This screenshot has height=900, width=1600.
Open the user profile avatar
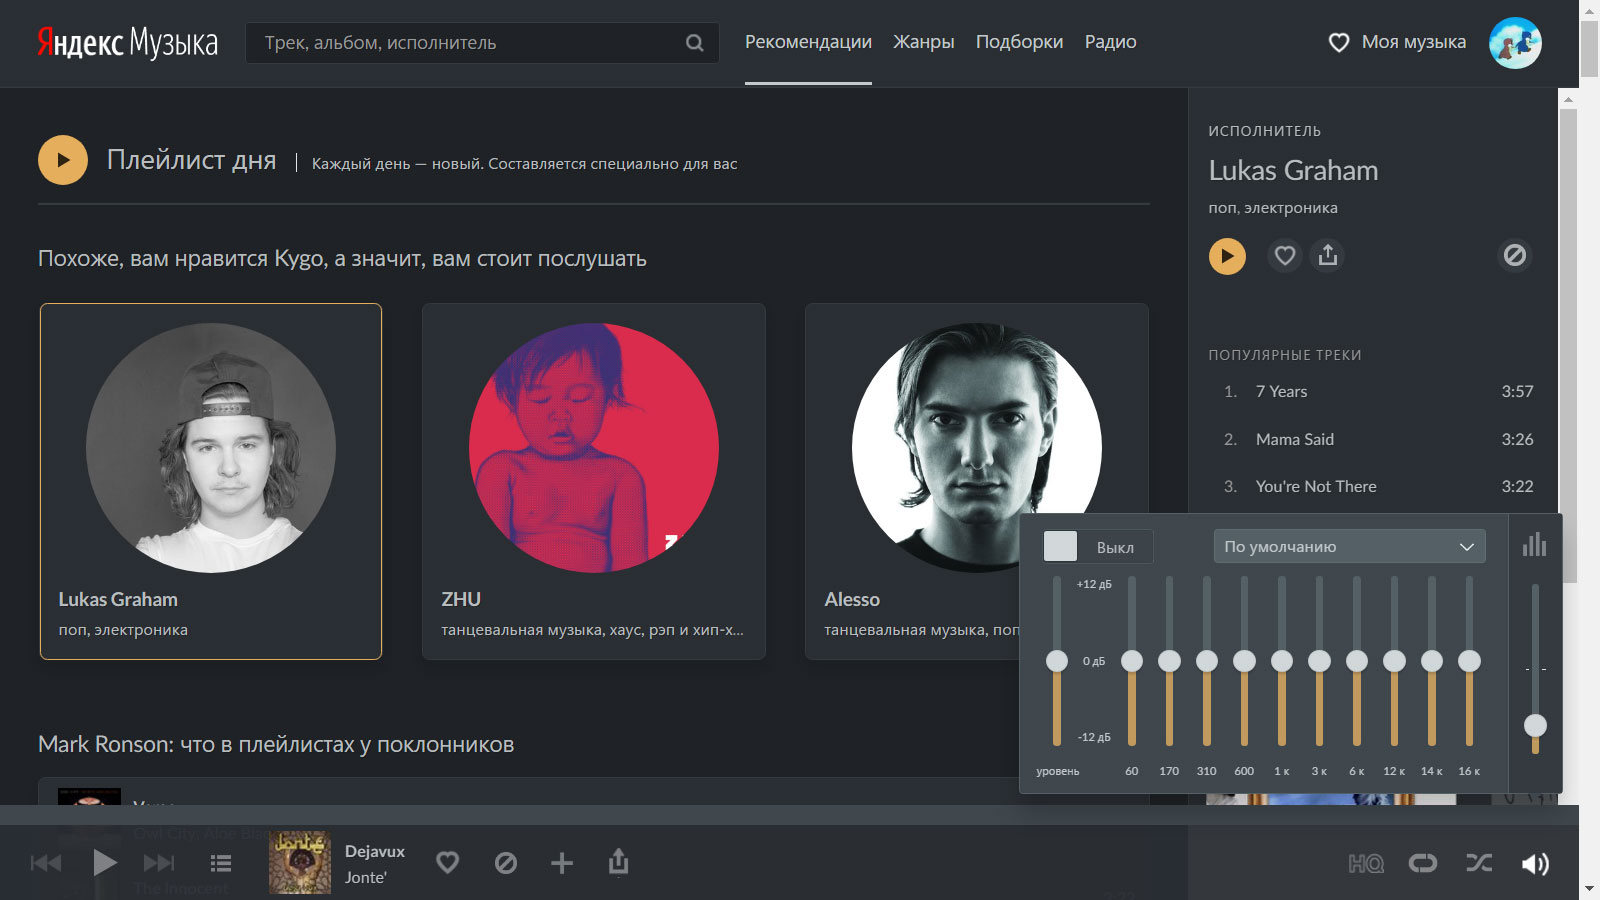coord(1515,43)
